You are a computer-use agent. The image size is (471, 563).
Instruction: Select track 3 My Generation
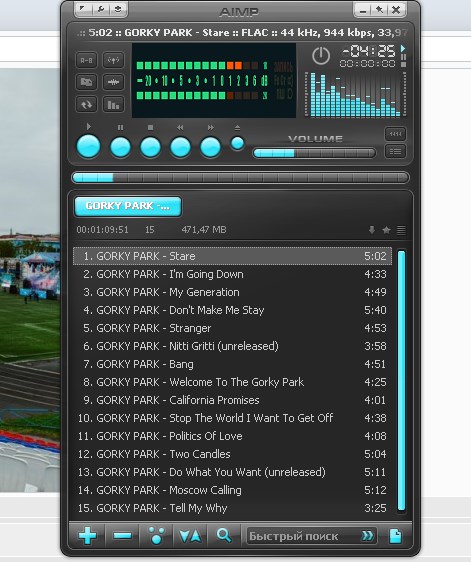(x=232, y=292)
